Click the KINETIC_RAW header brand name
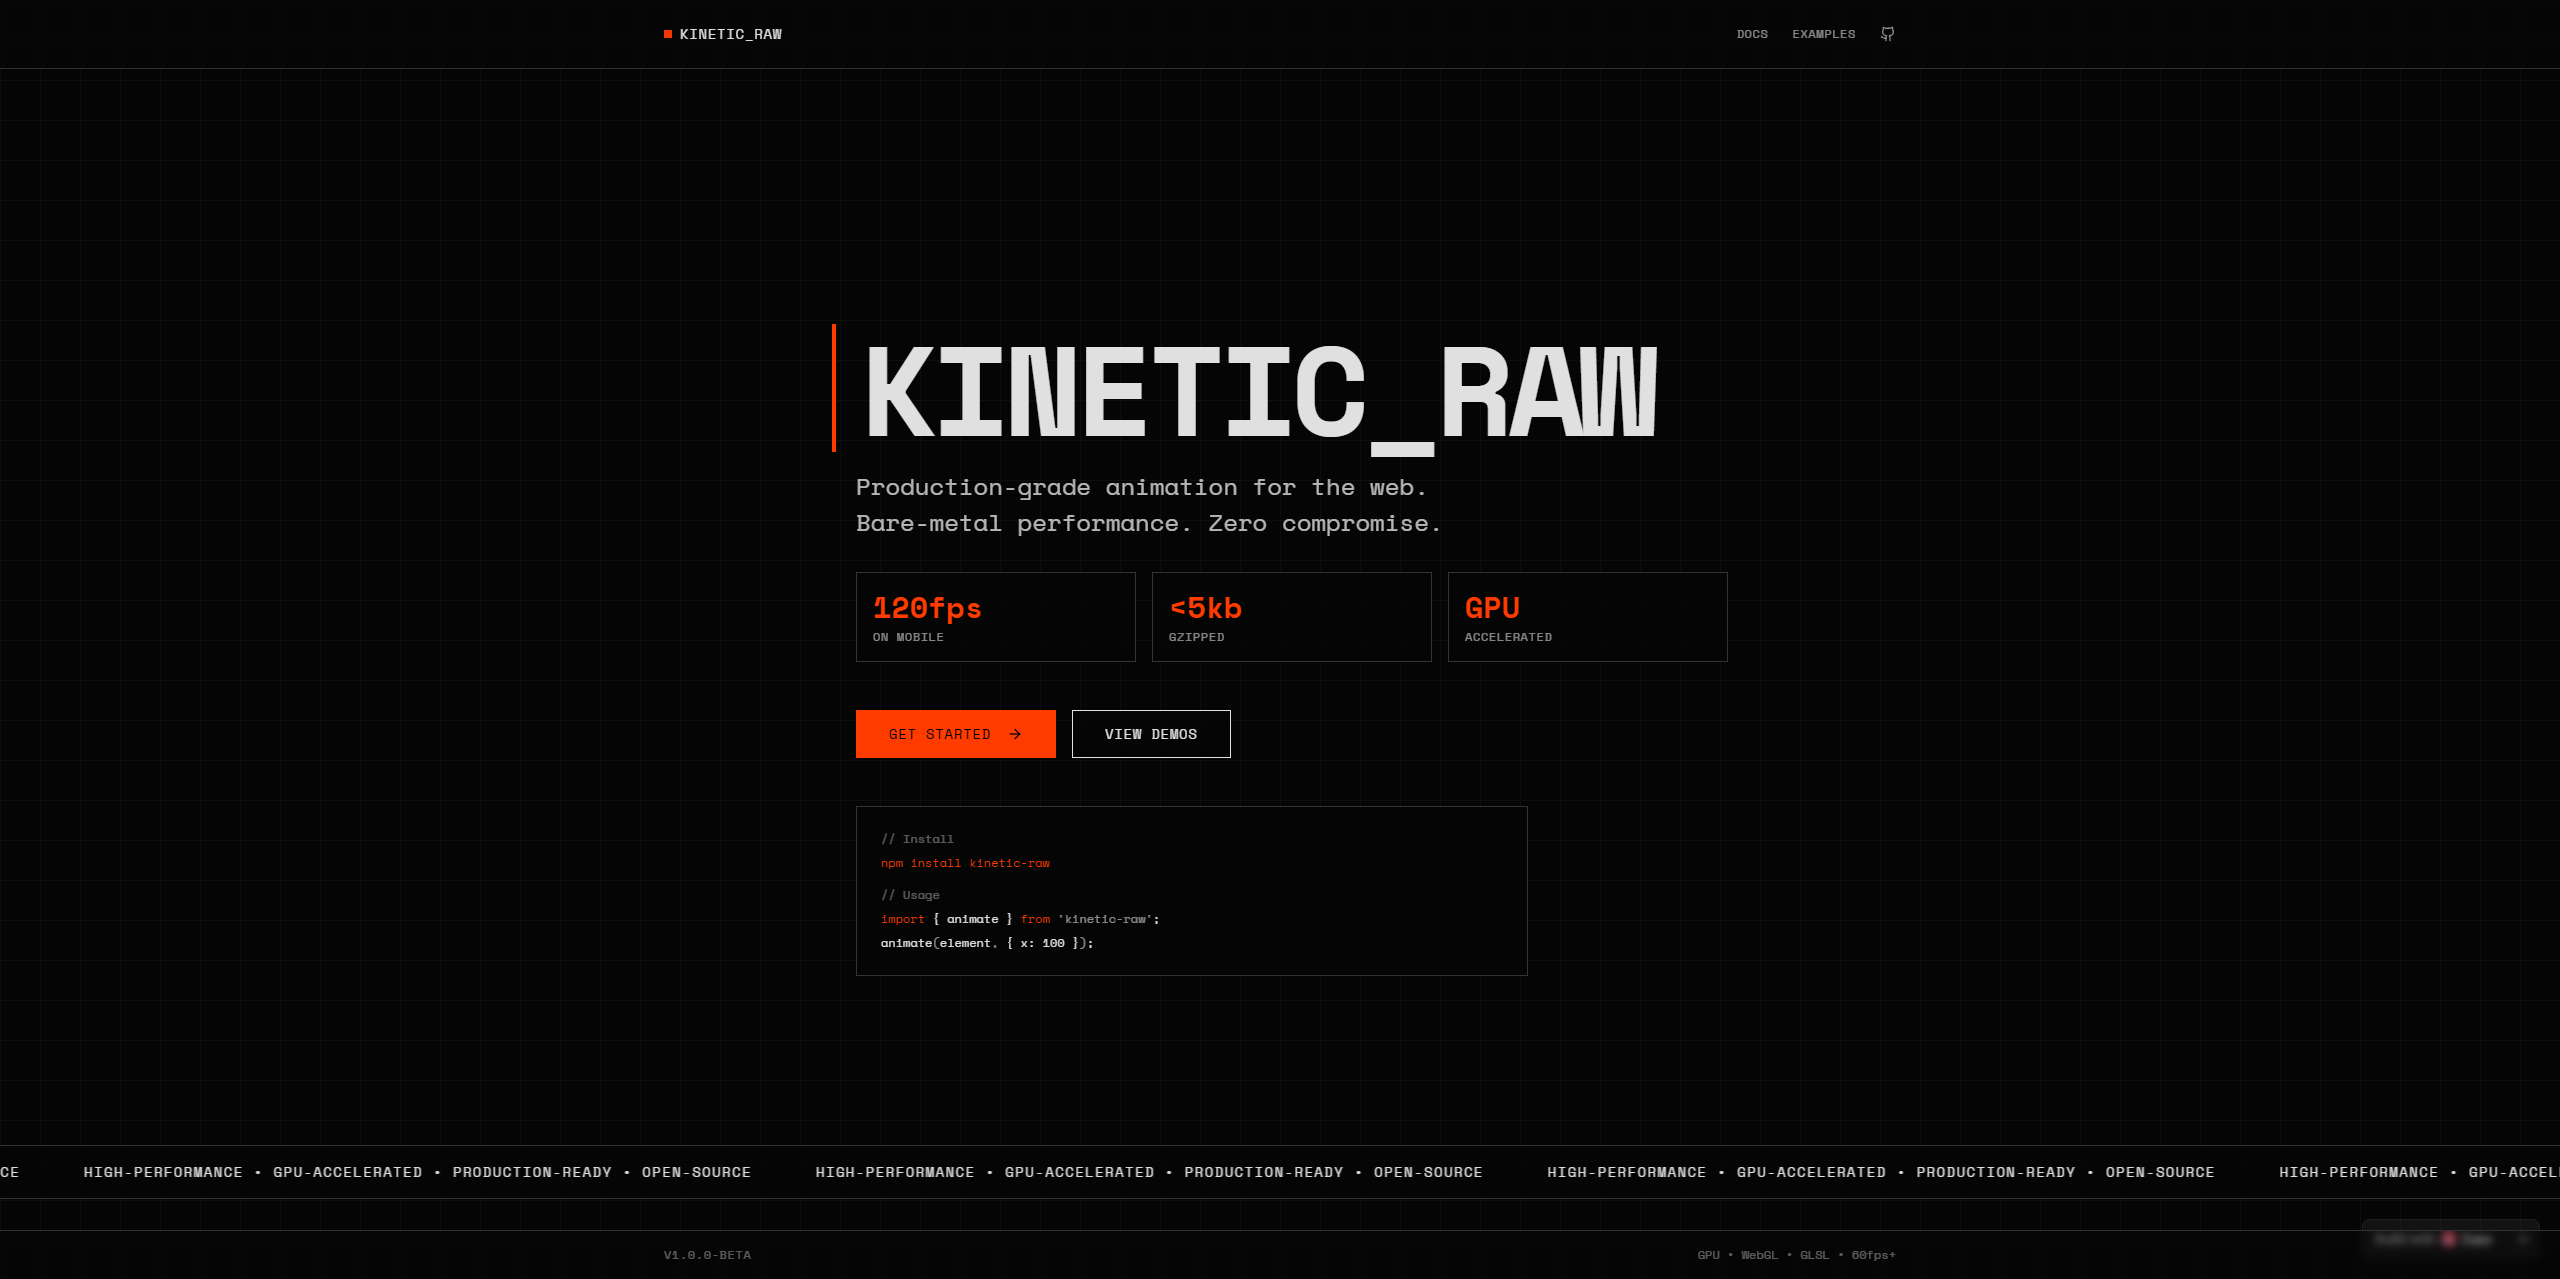 click(731, 34)
